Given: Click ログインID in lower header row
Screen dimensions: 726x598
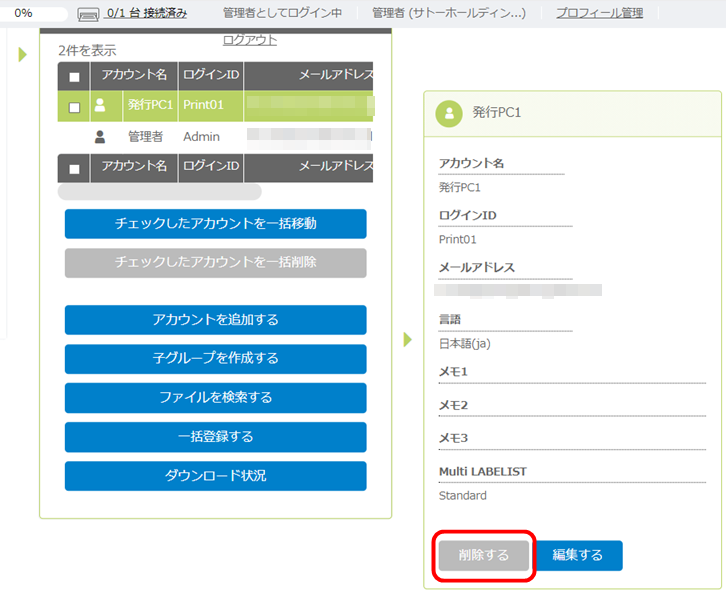Looking at the screenshot, I should (x=211, y=166).
